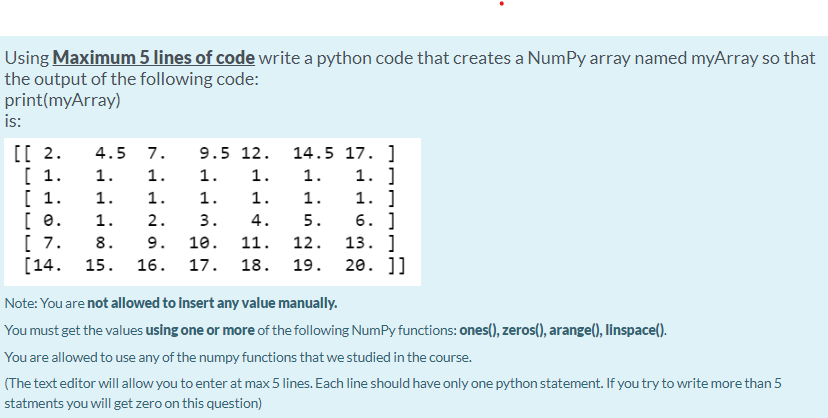Click the value 4.5 in the first row
The width and height of the screenshot is (828, 418).
coord(110,154)
